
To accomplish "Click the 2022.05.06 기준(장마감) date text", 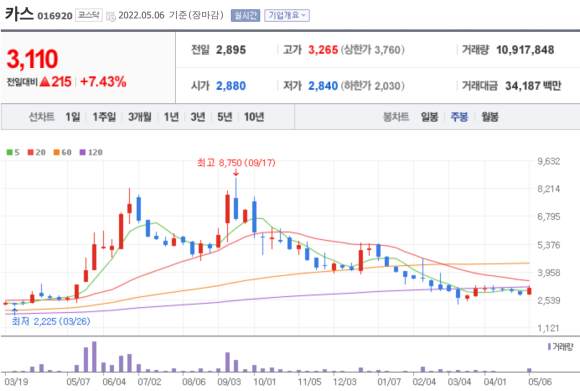I will pos(171,16).
